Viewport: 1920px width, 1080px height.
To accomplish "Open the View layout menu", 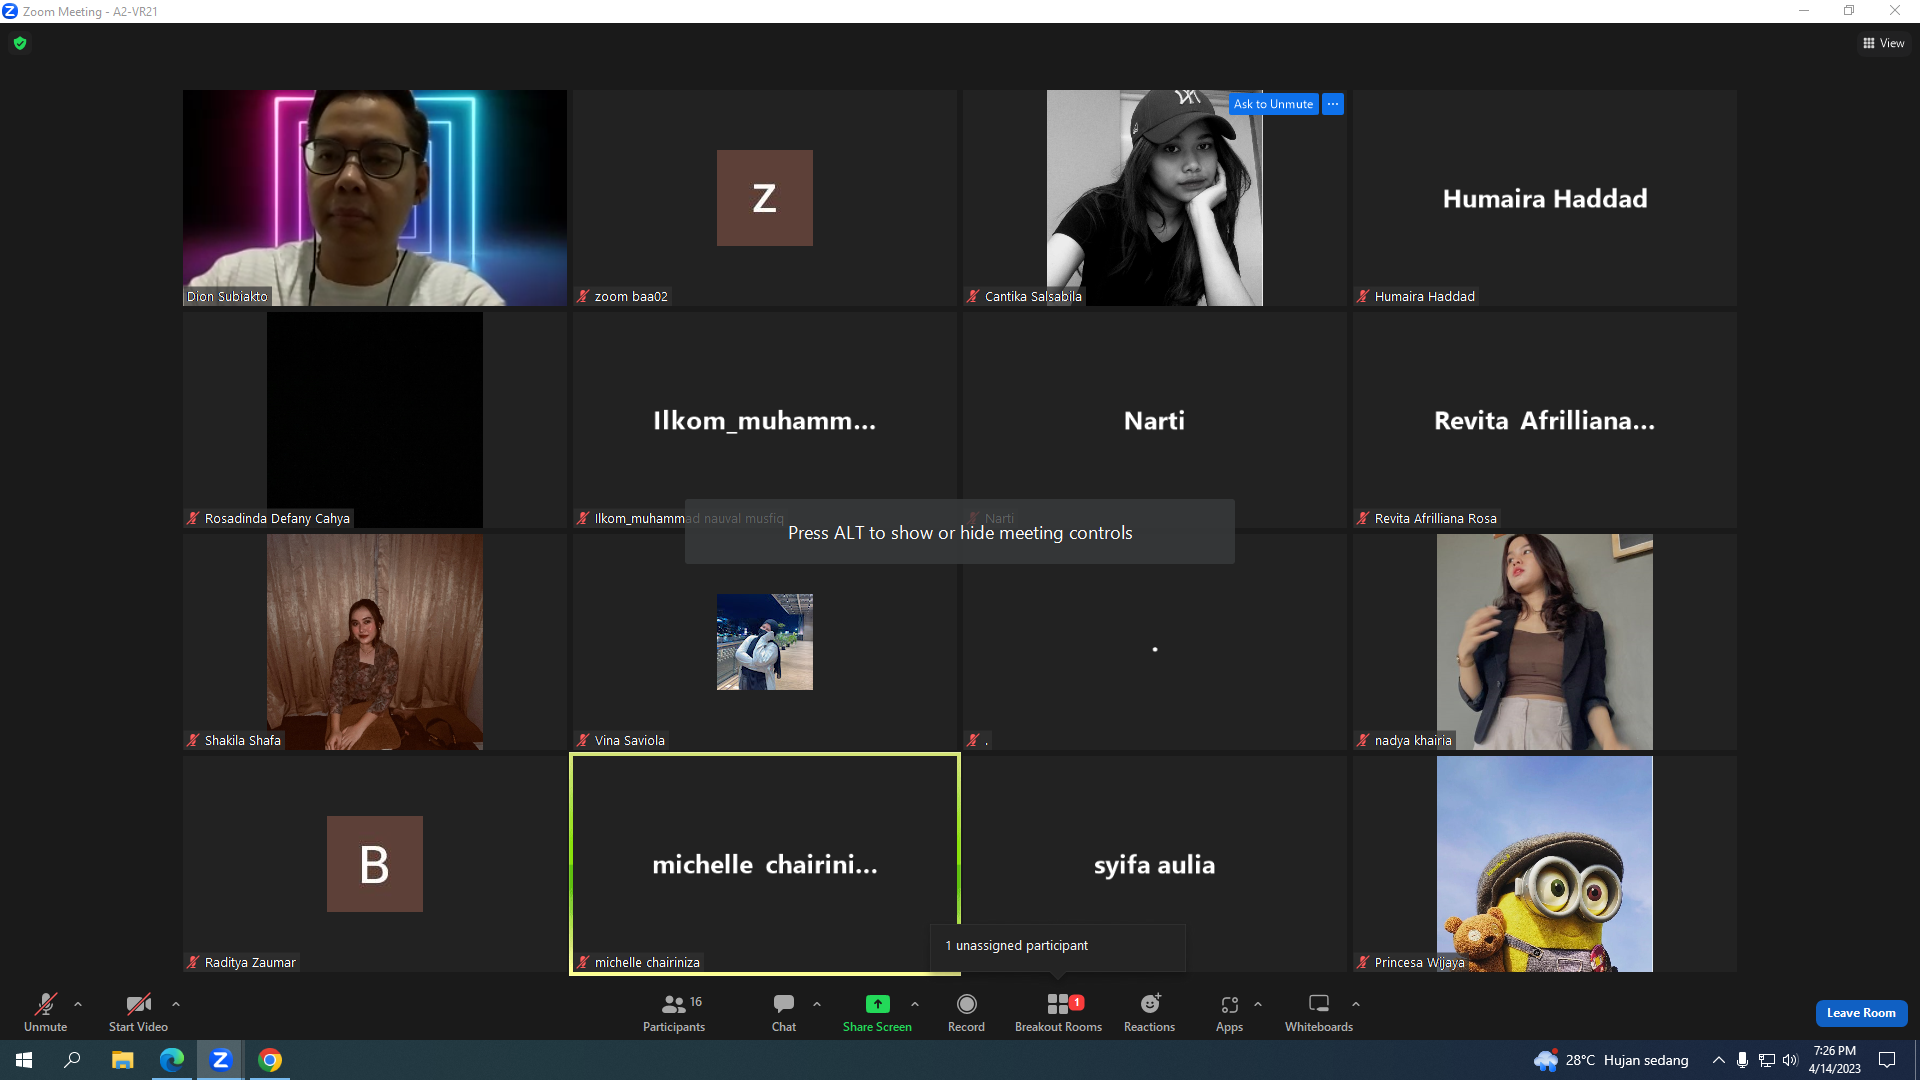I will pyautogui.click(x=1884, y=43).
